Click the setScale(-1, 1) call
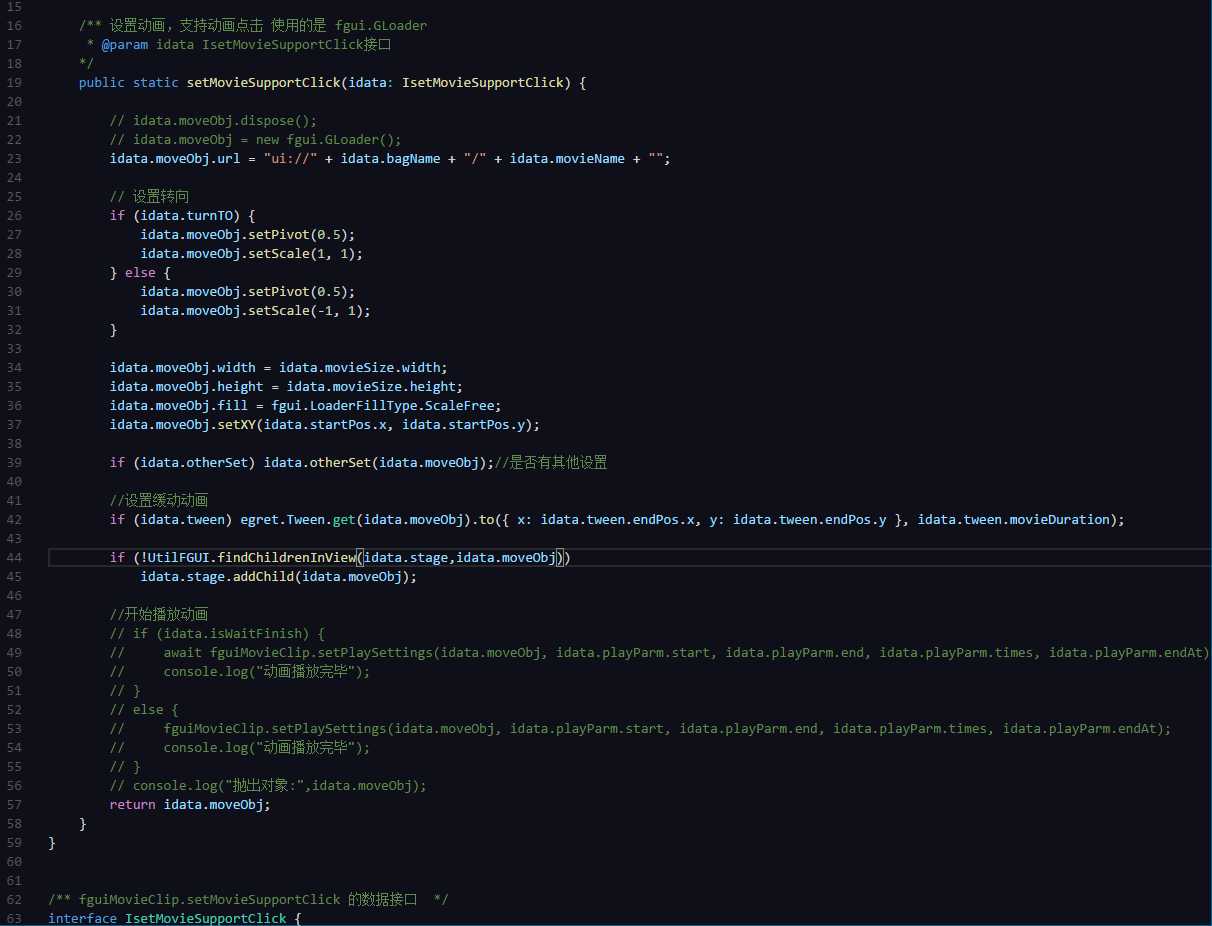 305,311
